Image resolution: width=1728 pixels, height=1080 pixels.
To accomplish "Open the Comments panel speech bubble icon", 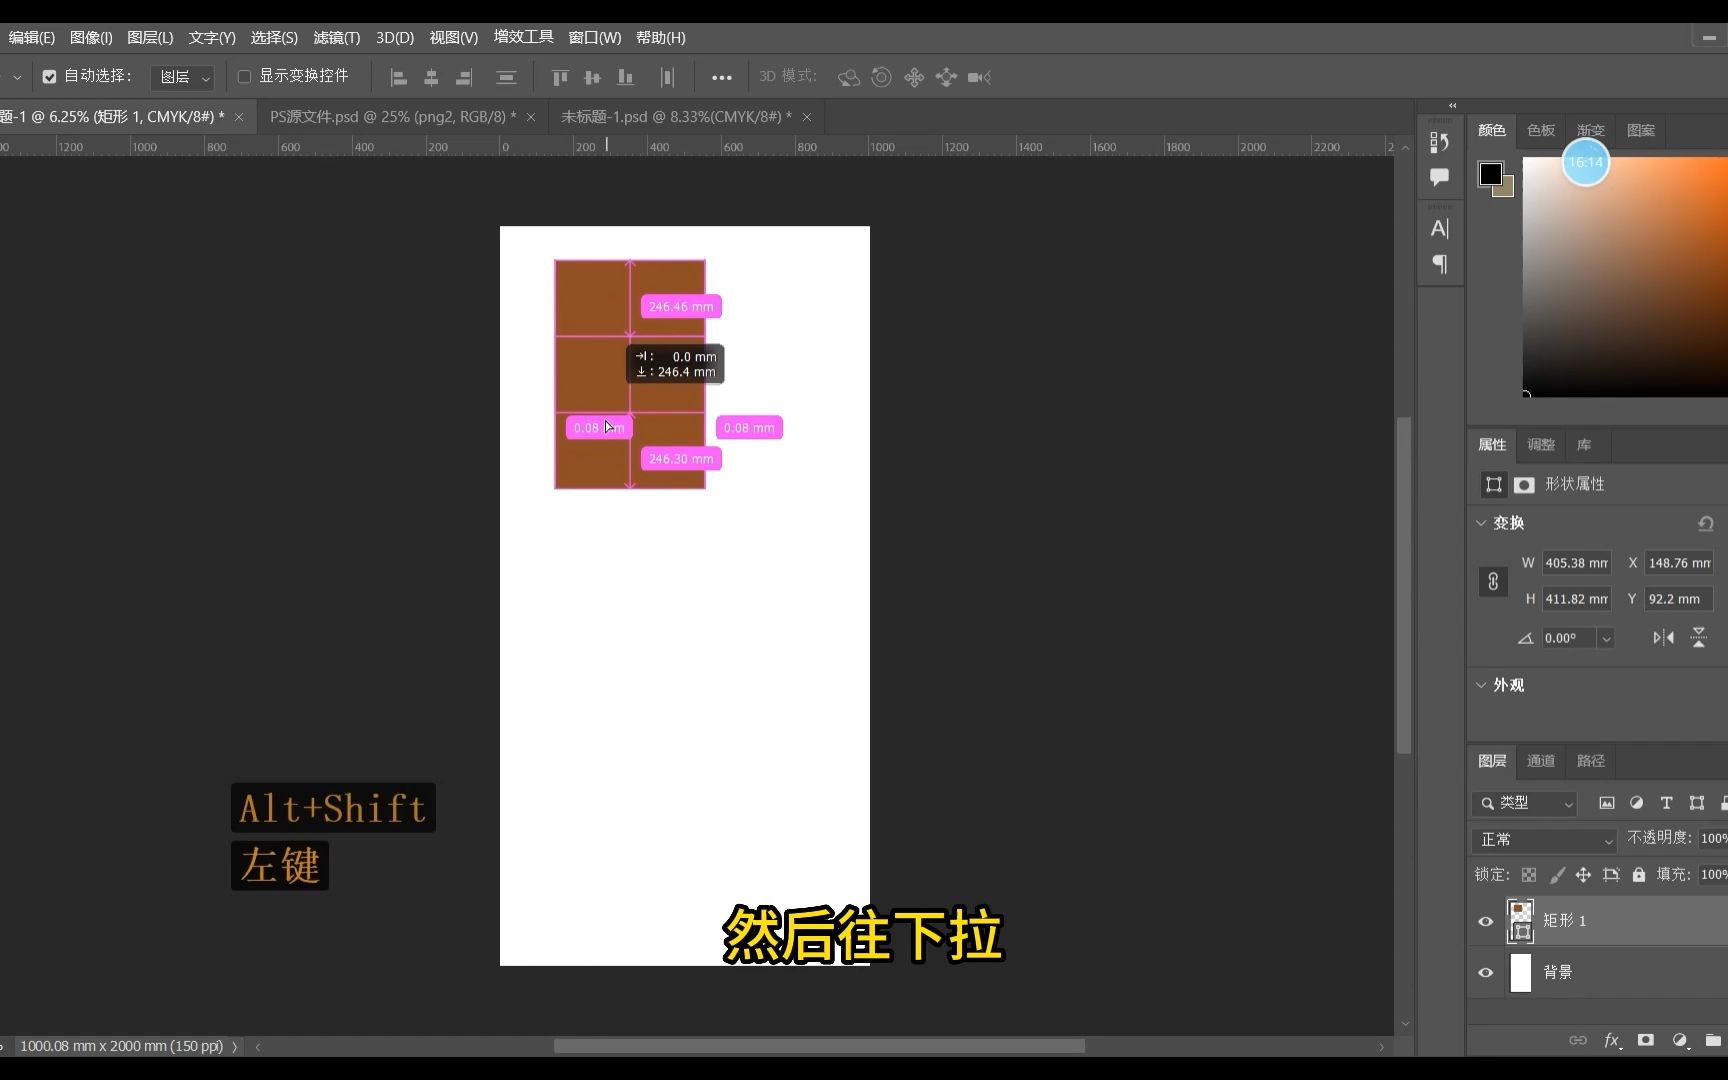I will click(x=1439, y=177).
